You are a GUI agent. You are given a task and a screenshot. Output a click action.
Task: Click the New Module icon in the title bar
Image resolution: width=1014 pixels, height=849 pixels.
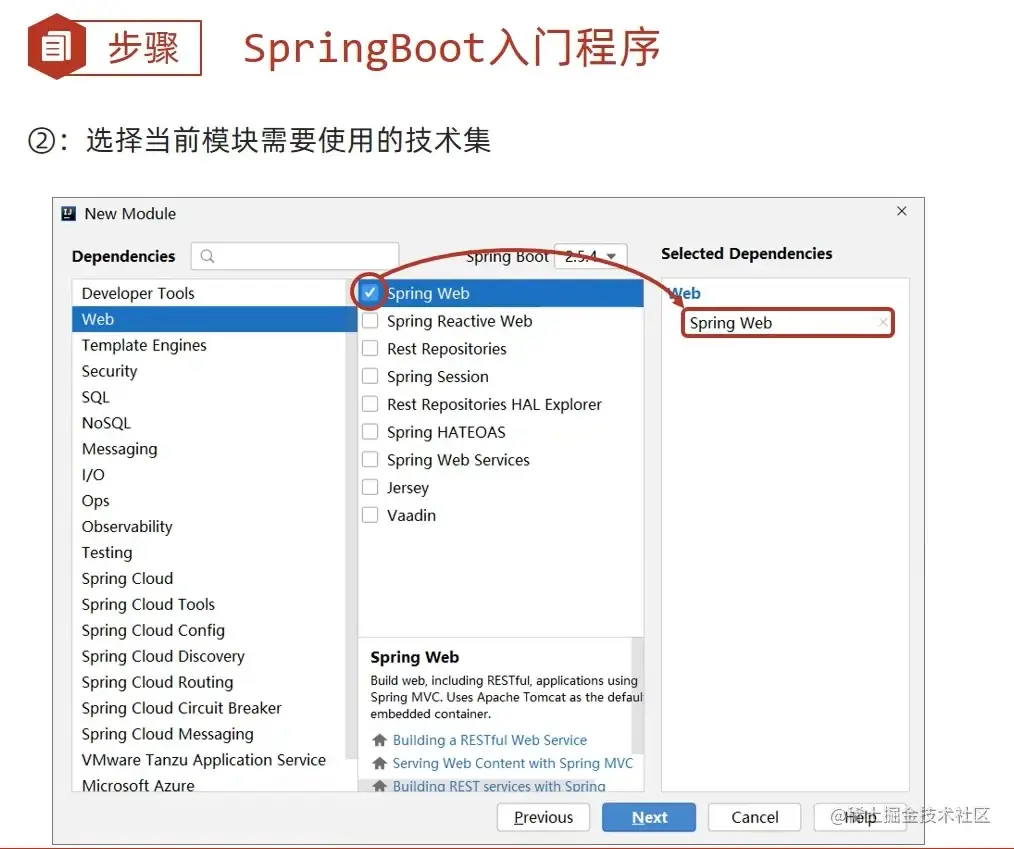(68, 212)
